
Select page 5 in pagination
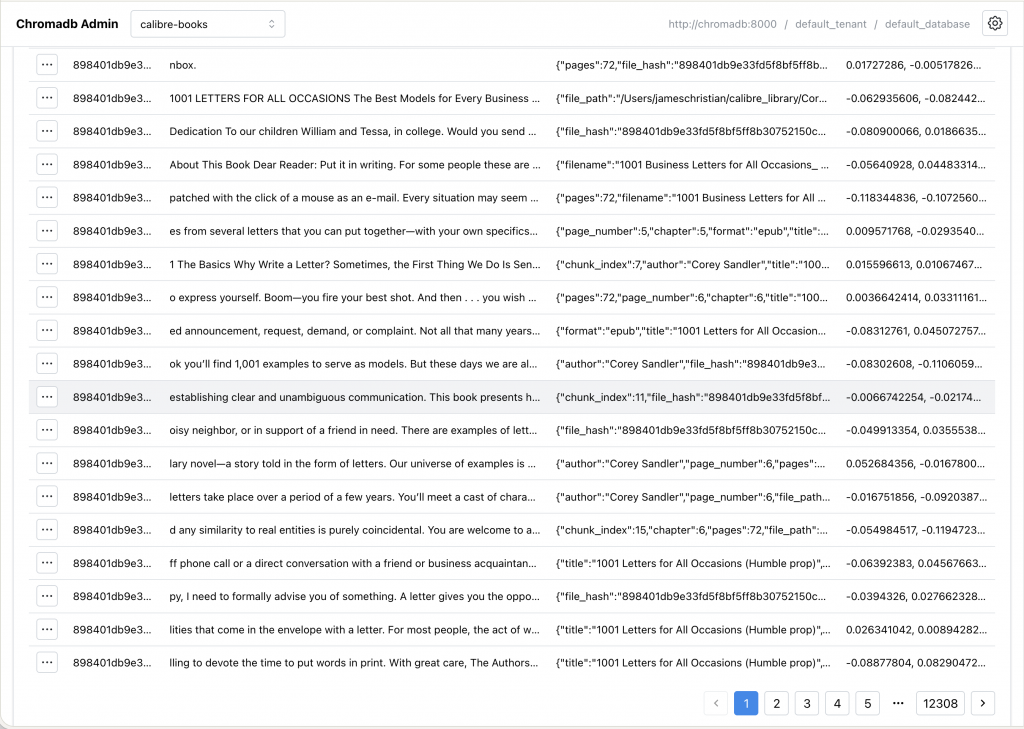[x=867, y=703]
